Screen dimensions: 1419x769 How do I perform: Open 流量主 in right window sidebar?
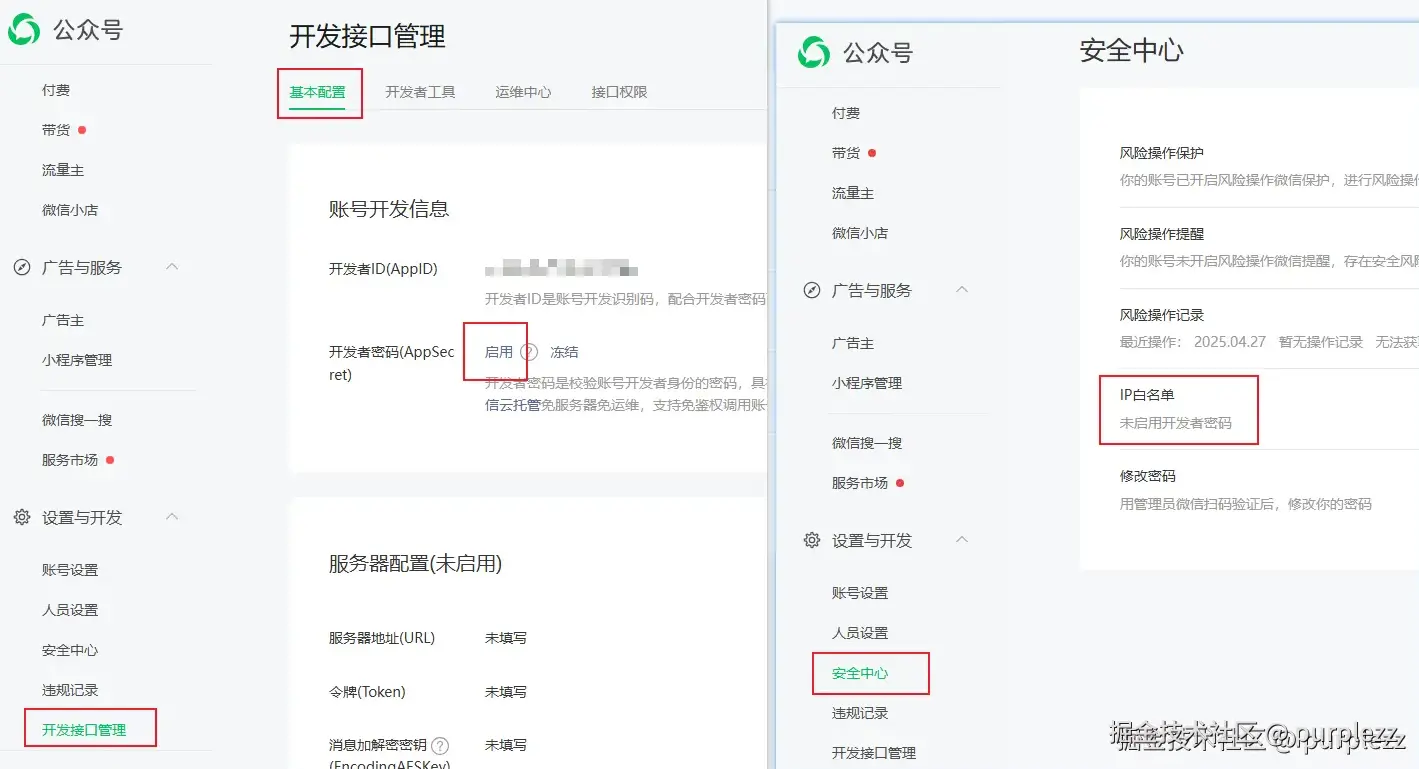pyautogui.click(x=853, y=193)
